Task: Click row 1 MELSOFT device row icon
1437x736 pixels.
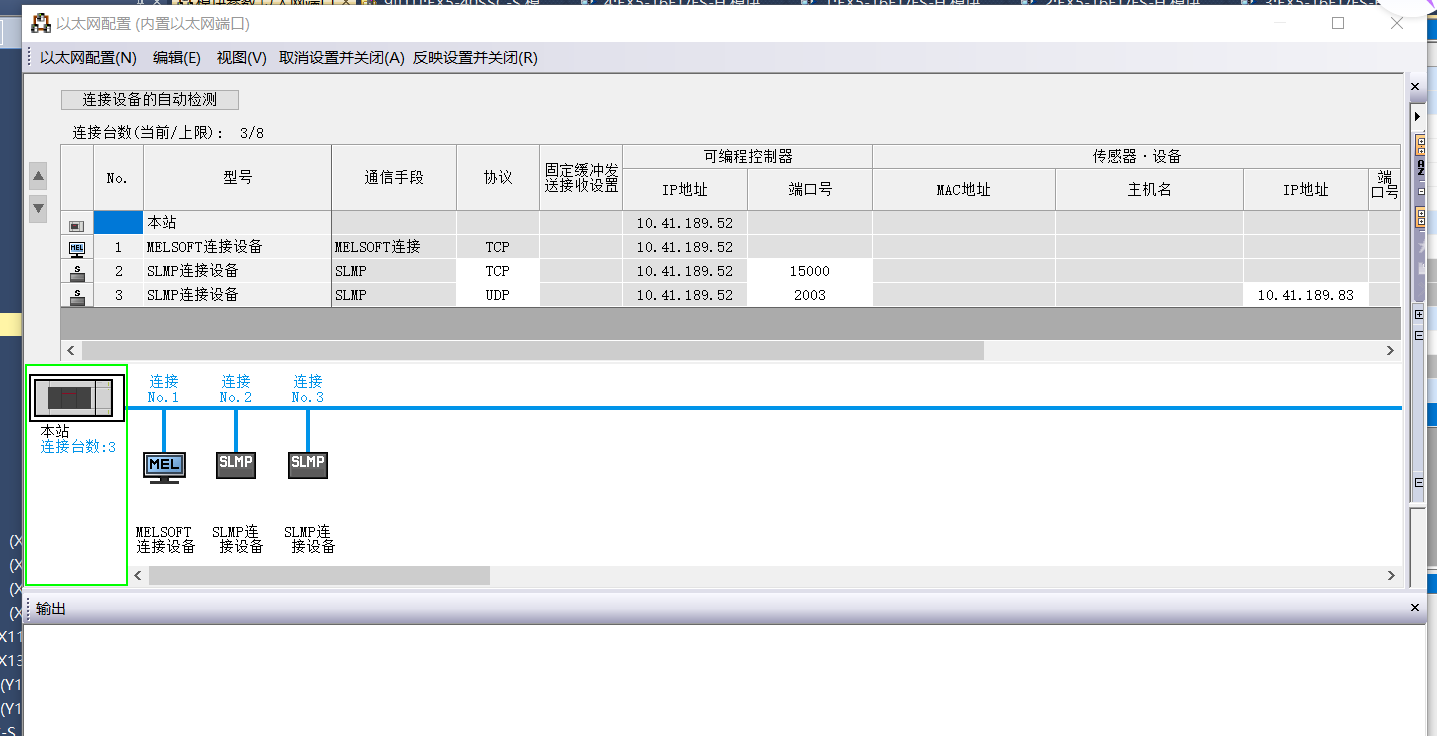Action: [x=77, y=247]
